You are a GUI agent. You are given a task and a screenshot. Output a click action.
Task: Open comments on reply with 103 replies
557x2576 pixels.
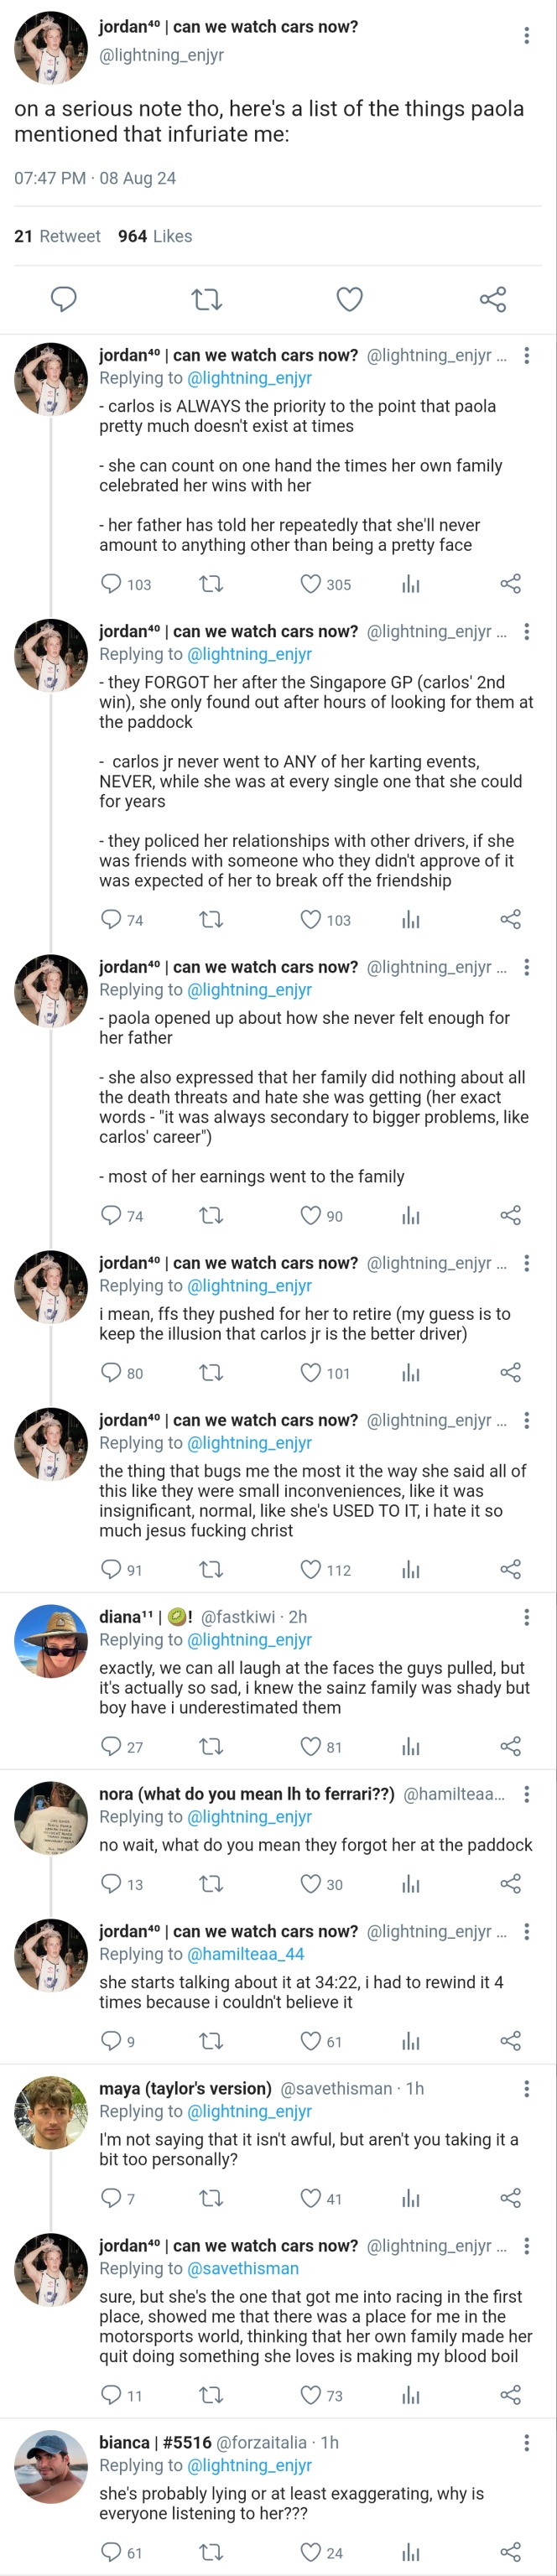point(111,584)
